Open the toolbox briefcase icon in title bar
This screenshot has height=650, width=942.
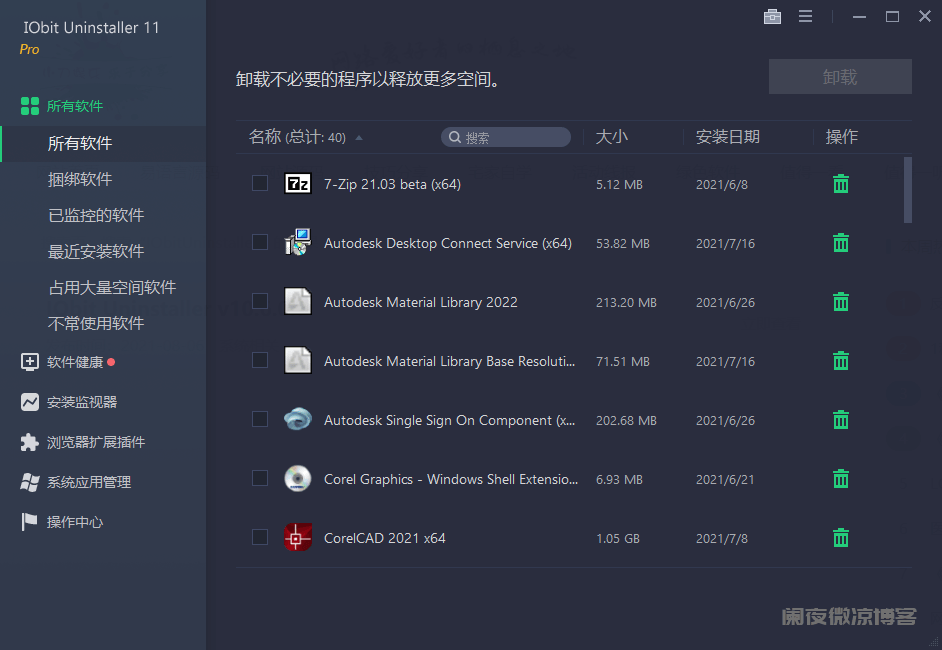(772, 17)
